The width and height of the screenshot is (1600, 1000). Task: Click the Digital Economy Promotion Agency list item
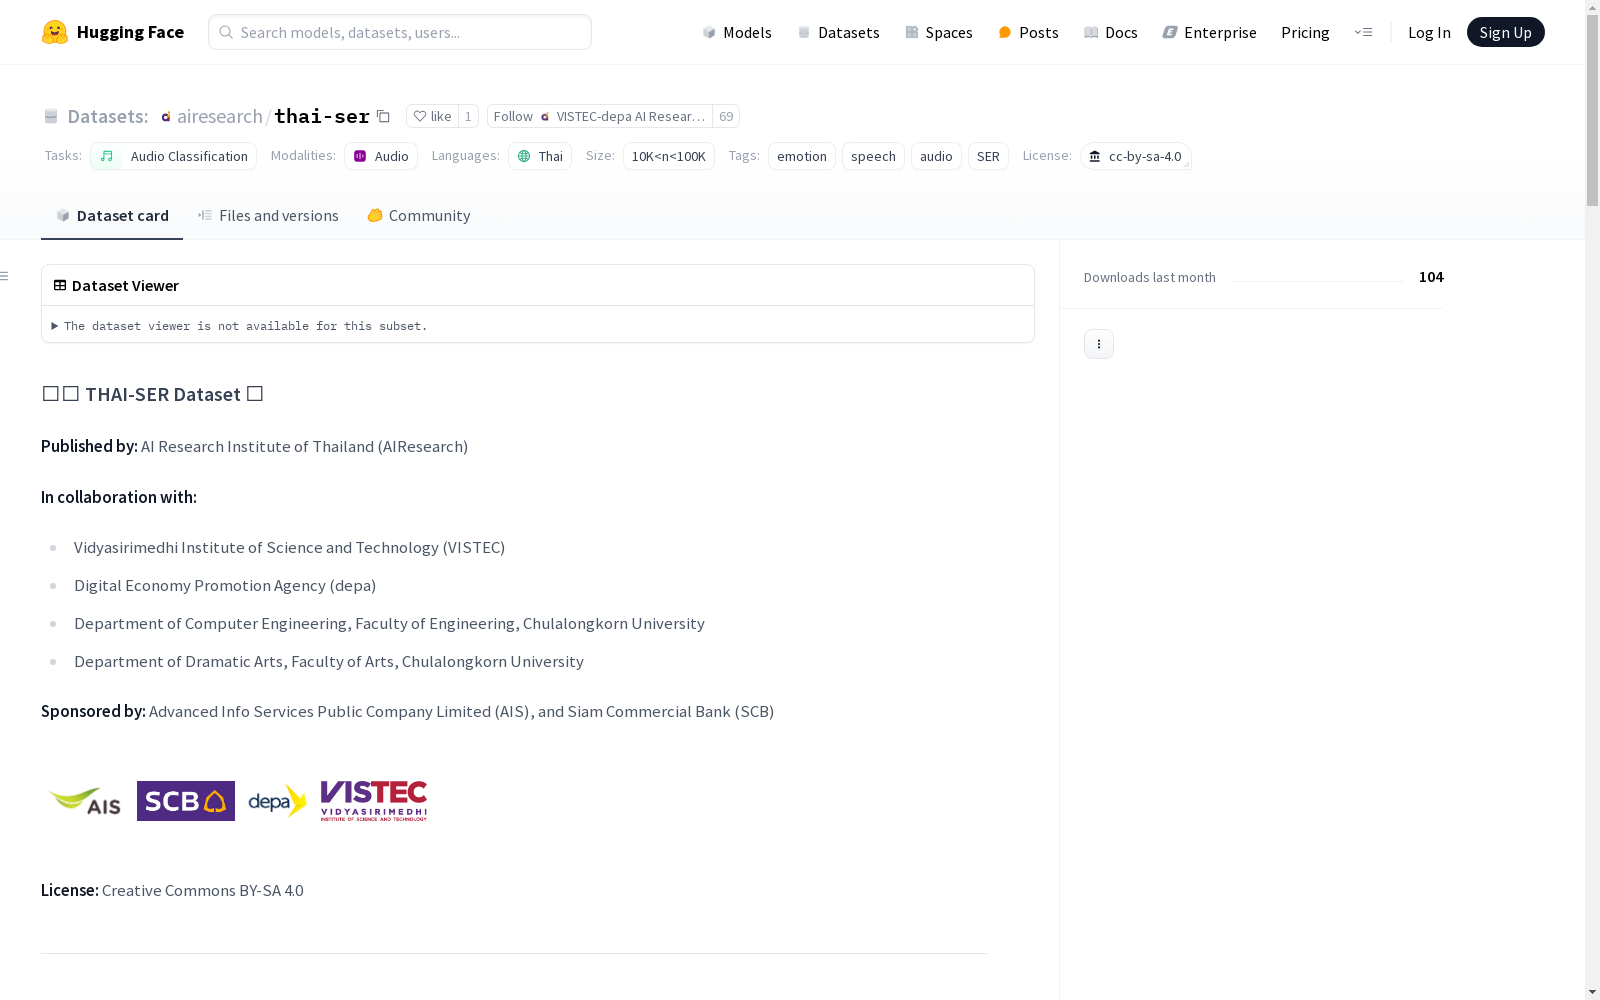(x=225, y=586)
